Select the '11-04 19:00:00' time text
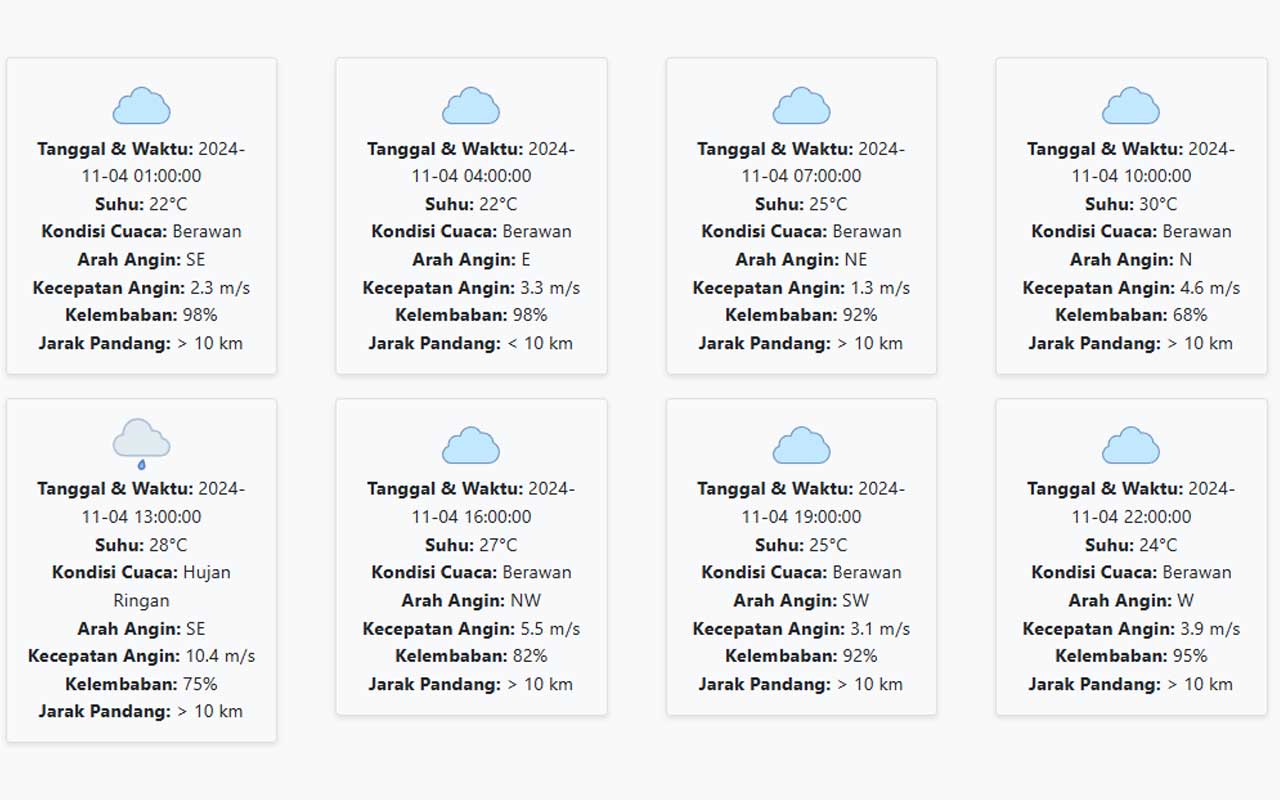Image resolution: width=1280 pixels, height=800 pixels. click(x=801, y=517)
